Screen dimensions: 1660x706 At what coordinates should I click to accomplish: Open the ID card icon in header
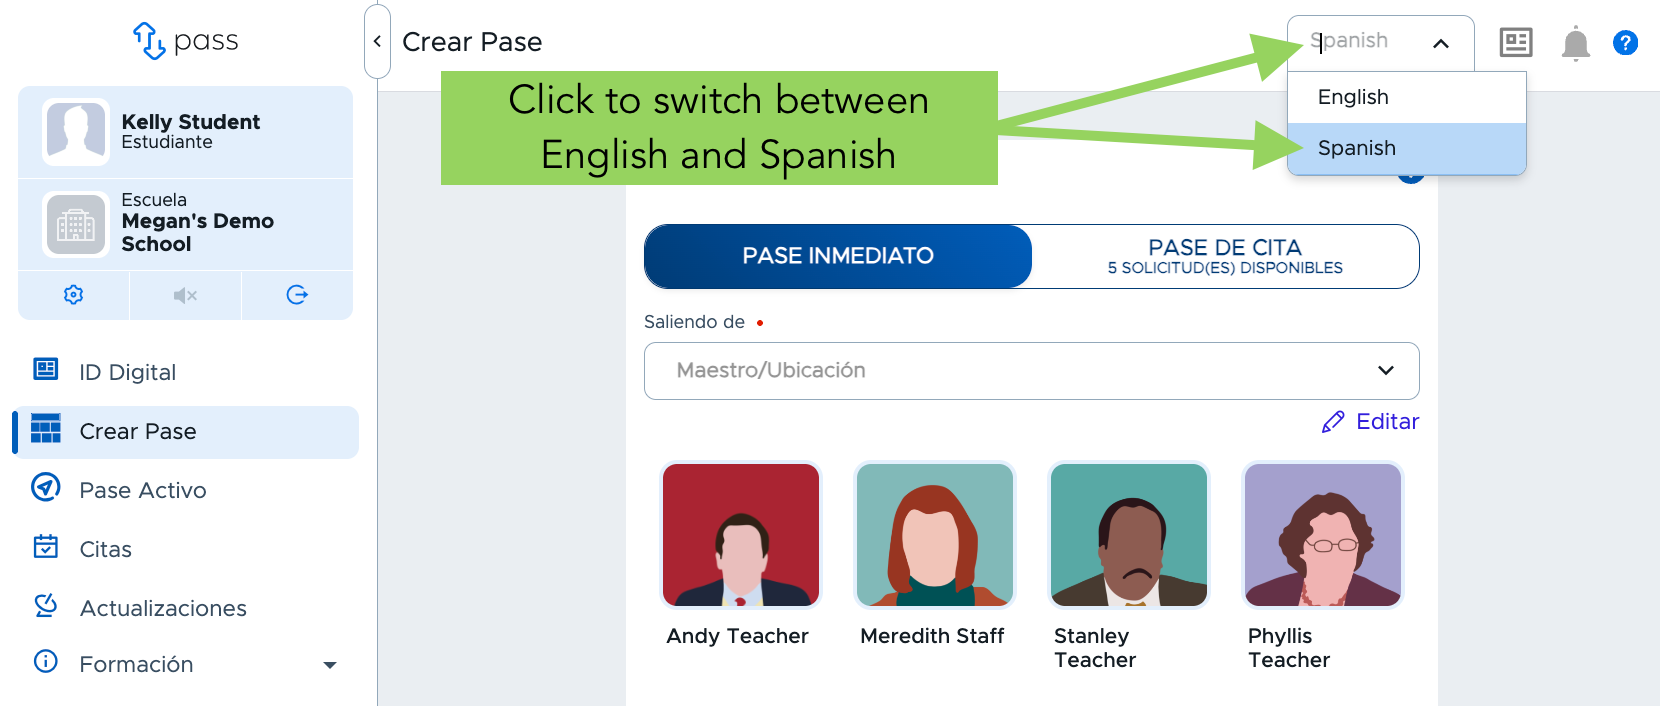(1516, 42)
